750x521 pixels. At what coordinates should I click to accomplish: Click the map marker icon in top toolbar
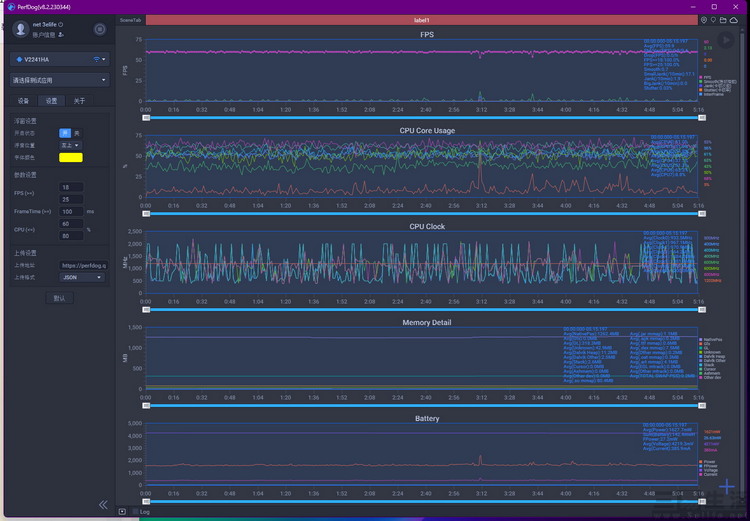(x=713, y=20)
